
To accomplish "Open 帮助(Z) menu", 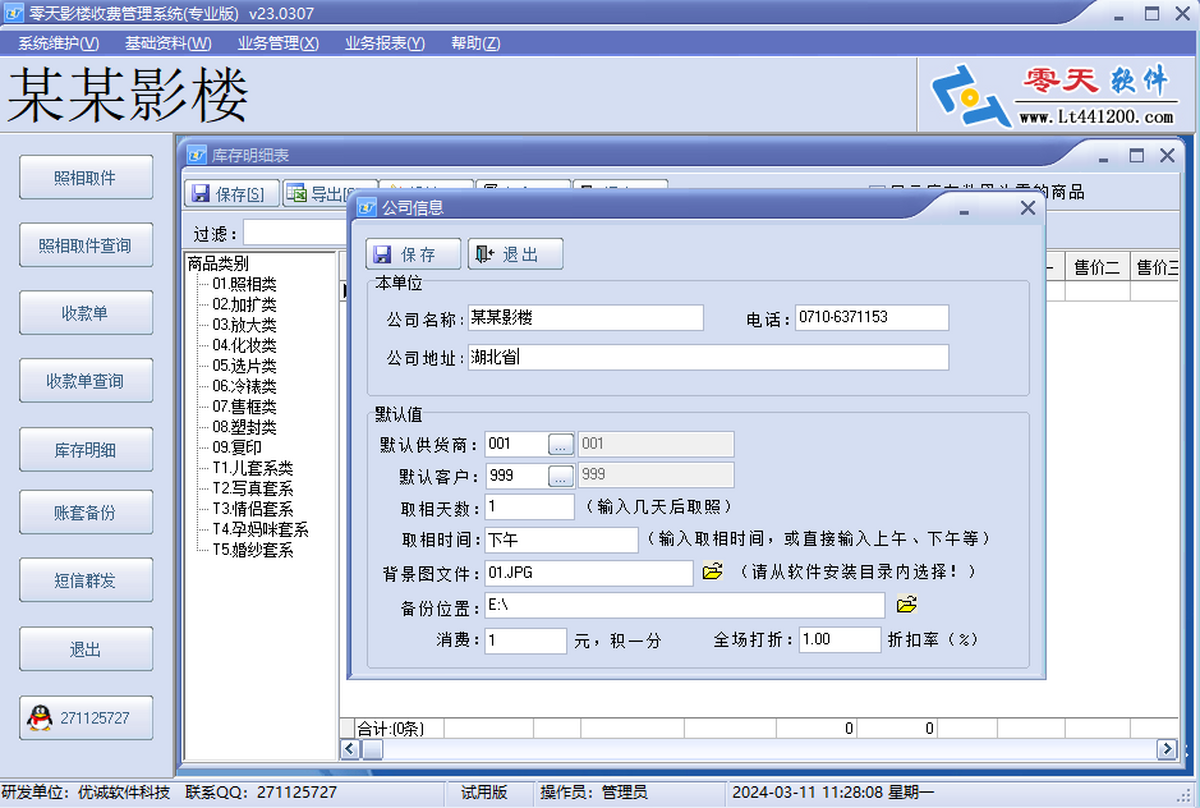I will tap(475, 43).
